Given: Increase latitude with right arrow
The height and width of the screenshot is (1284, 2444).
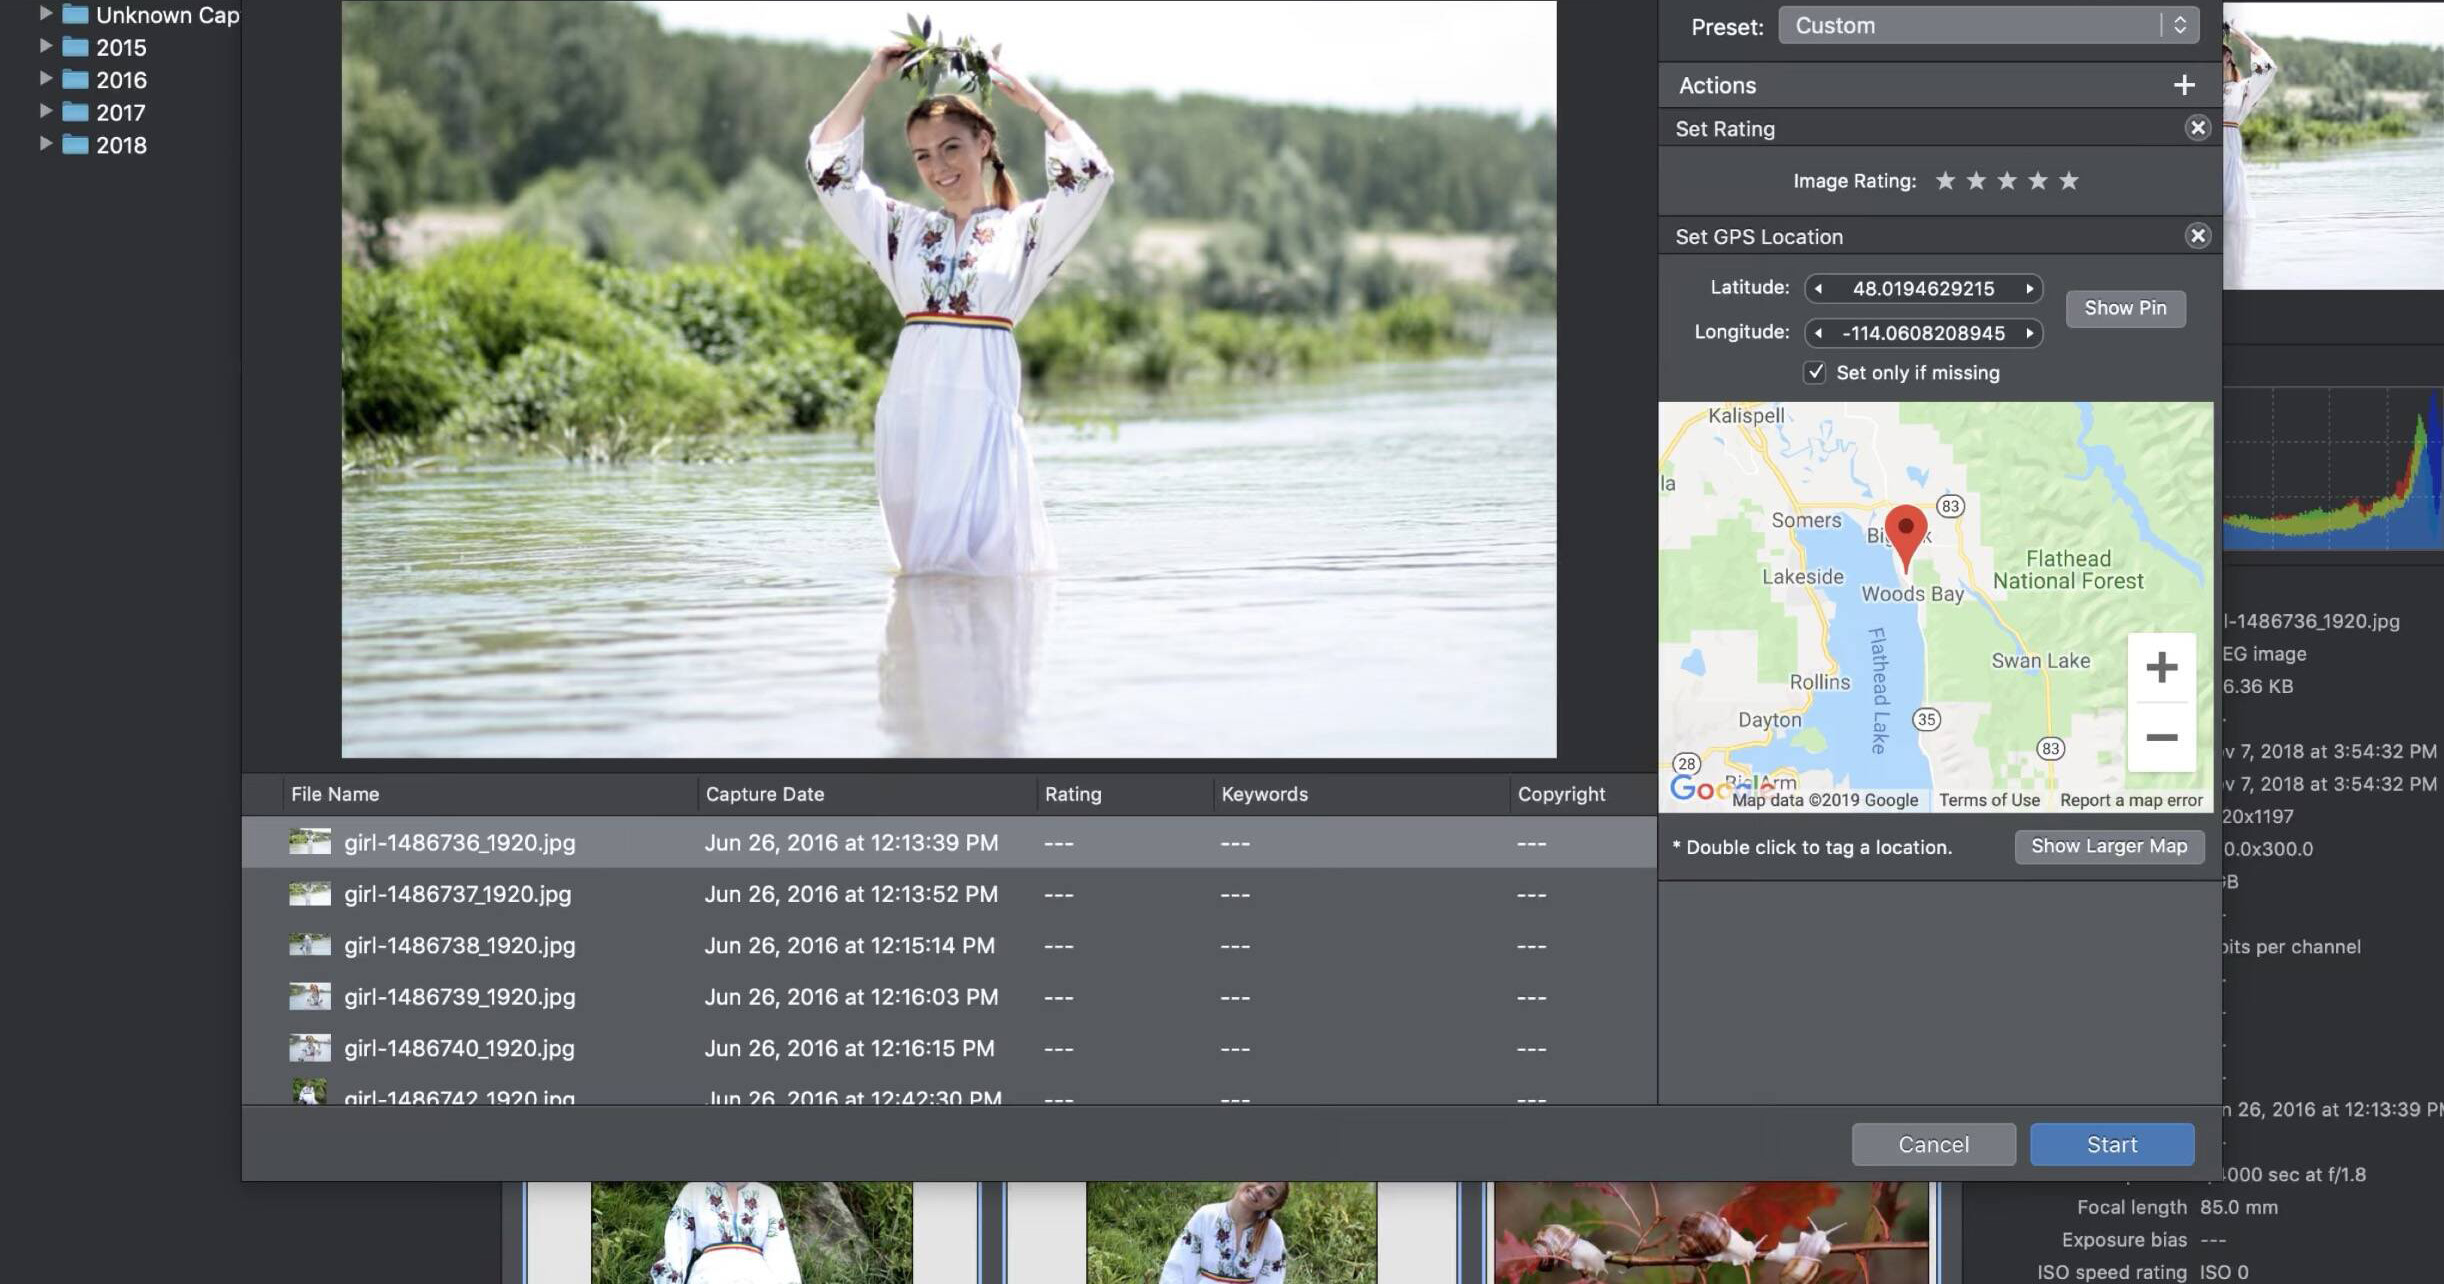Looking at the screenshot, I should (2029, 289).
